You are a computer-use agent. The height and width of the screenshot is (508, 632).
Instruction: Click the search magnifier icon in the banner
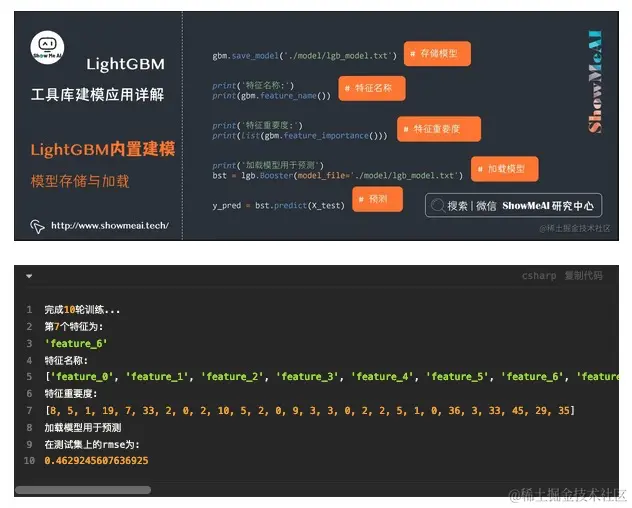point(438,206)
